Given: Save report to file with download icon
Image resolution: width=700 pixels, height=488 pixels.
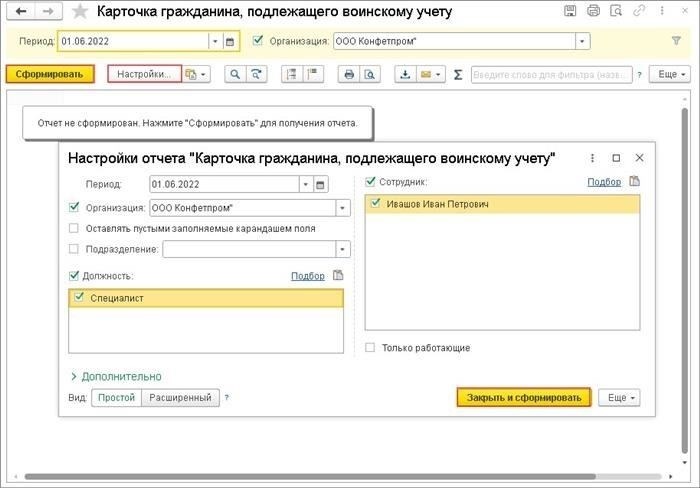Looking at the screenshot, I should point(405,75).
